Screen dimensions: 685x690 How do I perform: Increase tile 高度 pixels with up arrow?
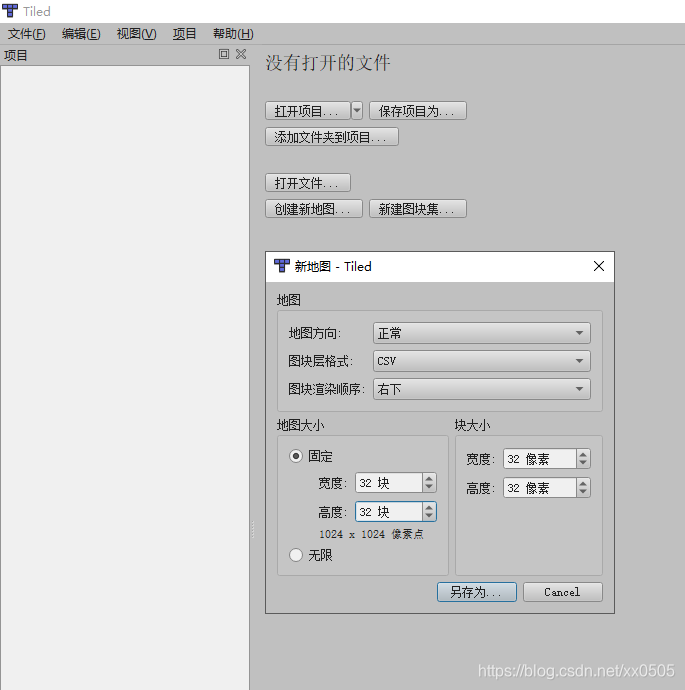click(x=583, y=483)
